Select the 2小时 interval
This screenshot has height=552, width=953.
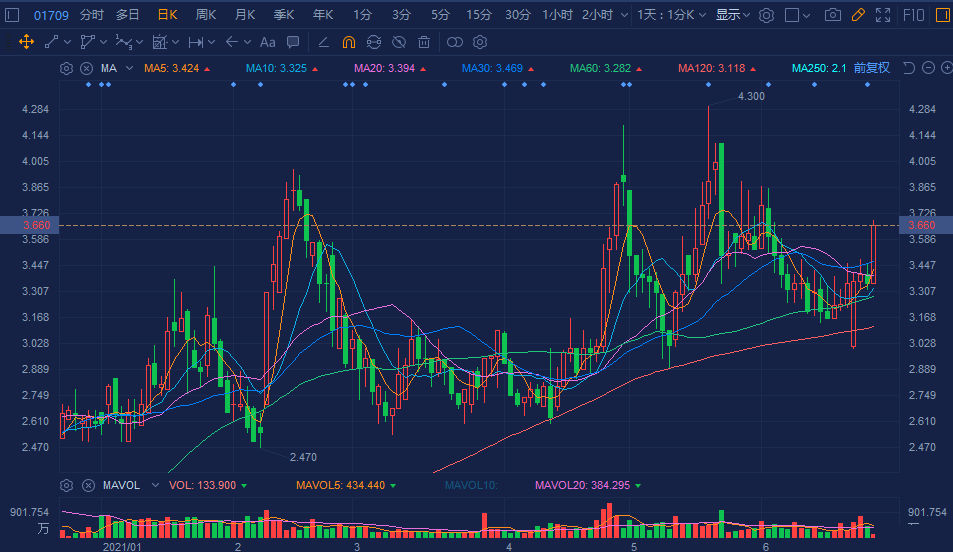click(597, 15)
